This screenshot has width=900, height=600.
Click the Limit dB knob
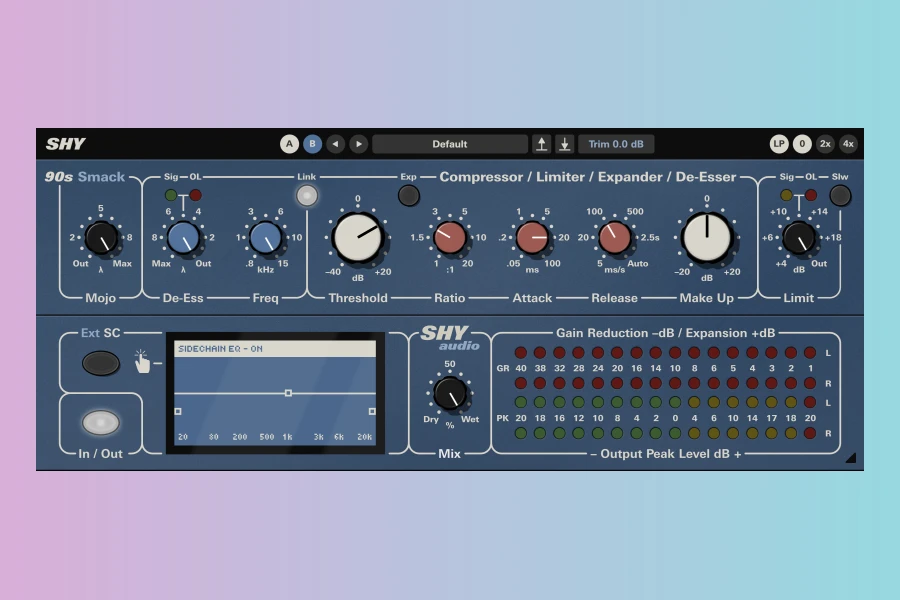tap(798, 238)
